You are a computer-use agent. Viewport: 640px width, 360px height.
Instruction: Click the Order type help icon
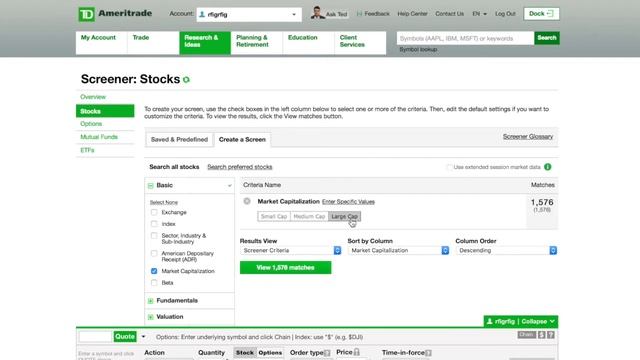click(x=327, y=353)
